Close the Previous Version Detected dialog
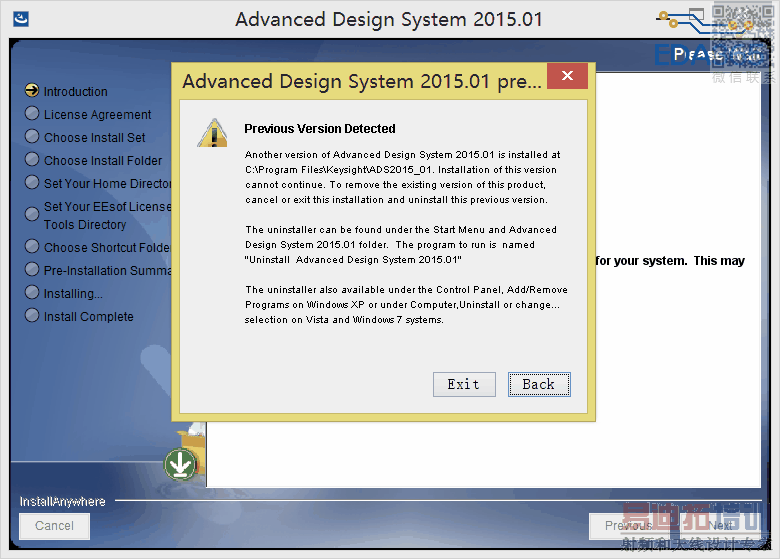 pyautogui.click(x=567, y=76)
